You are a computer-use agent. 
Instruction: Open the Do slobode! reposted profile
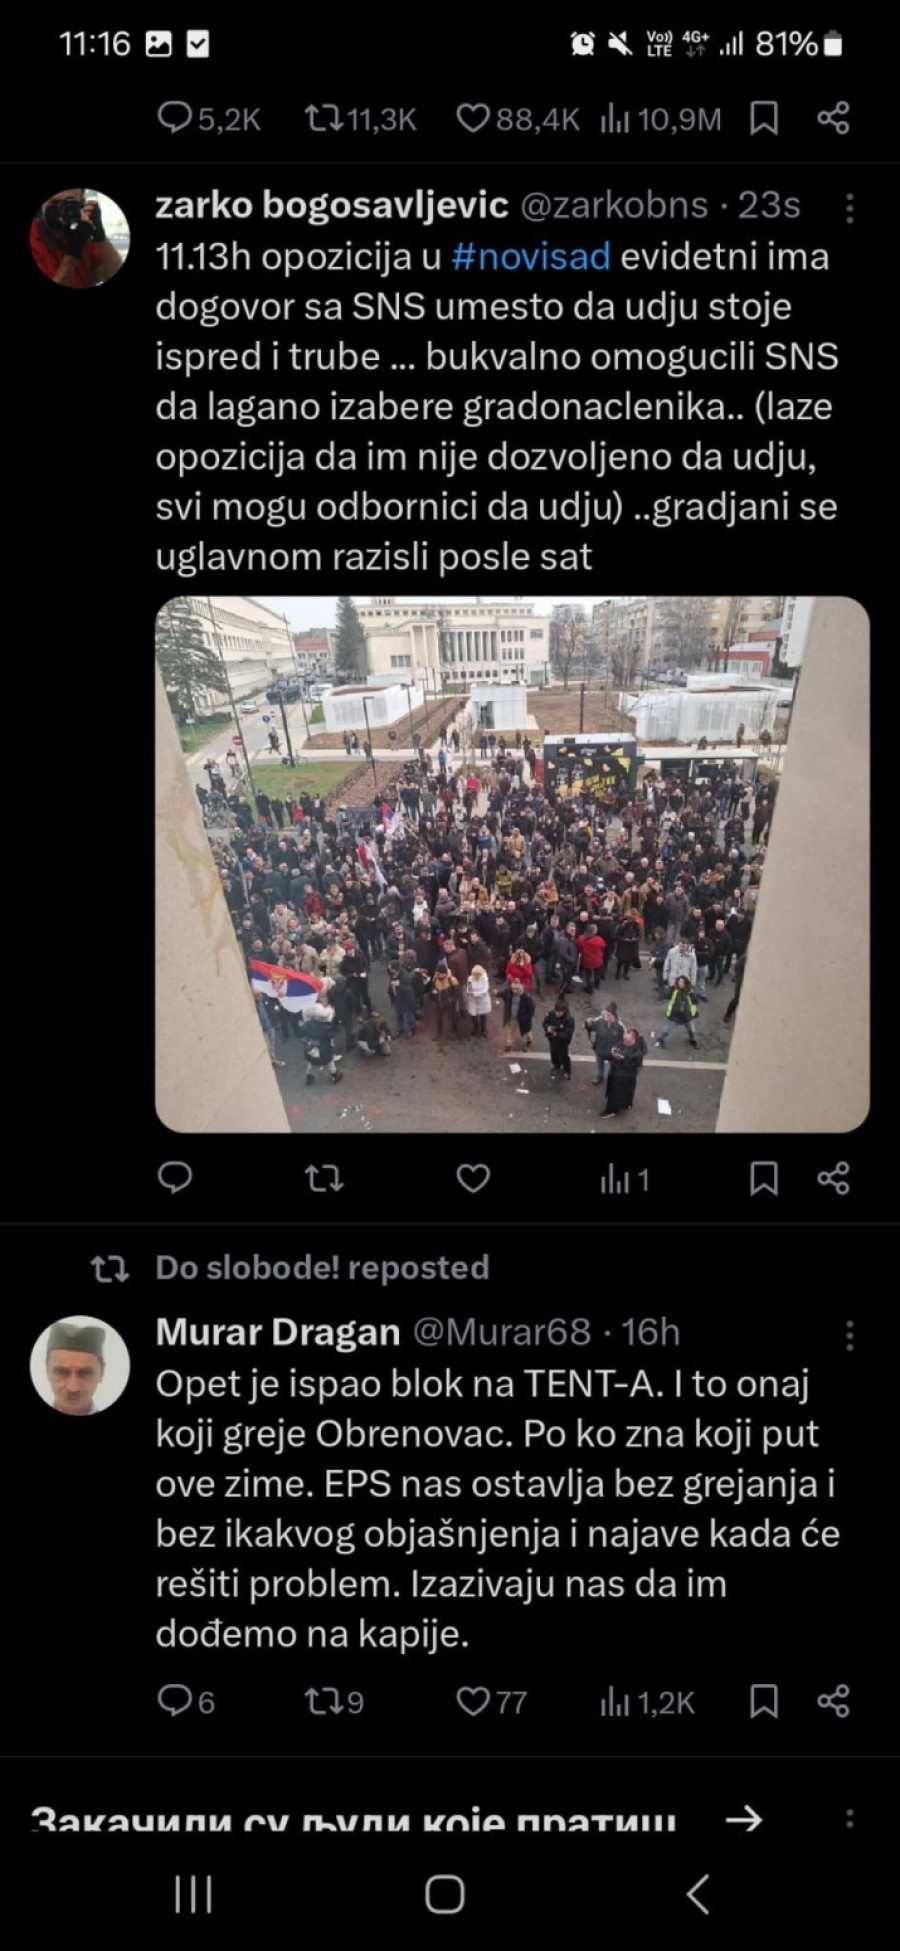(x=322, y=1268)
